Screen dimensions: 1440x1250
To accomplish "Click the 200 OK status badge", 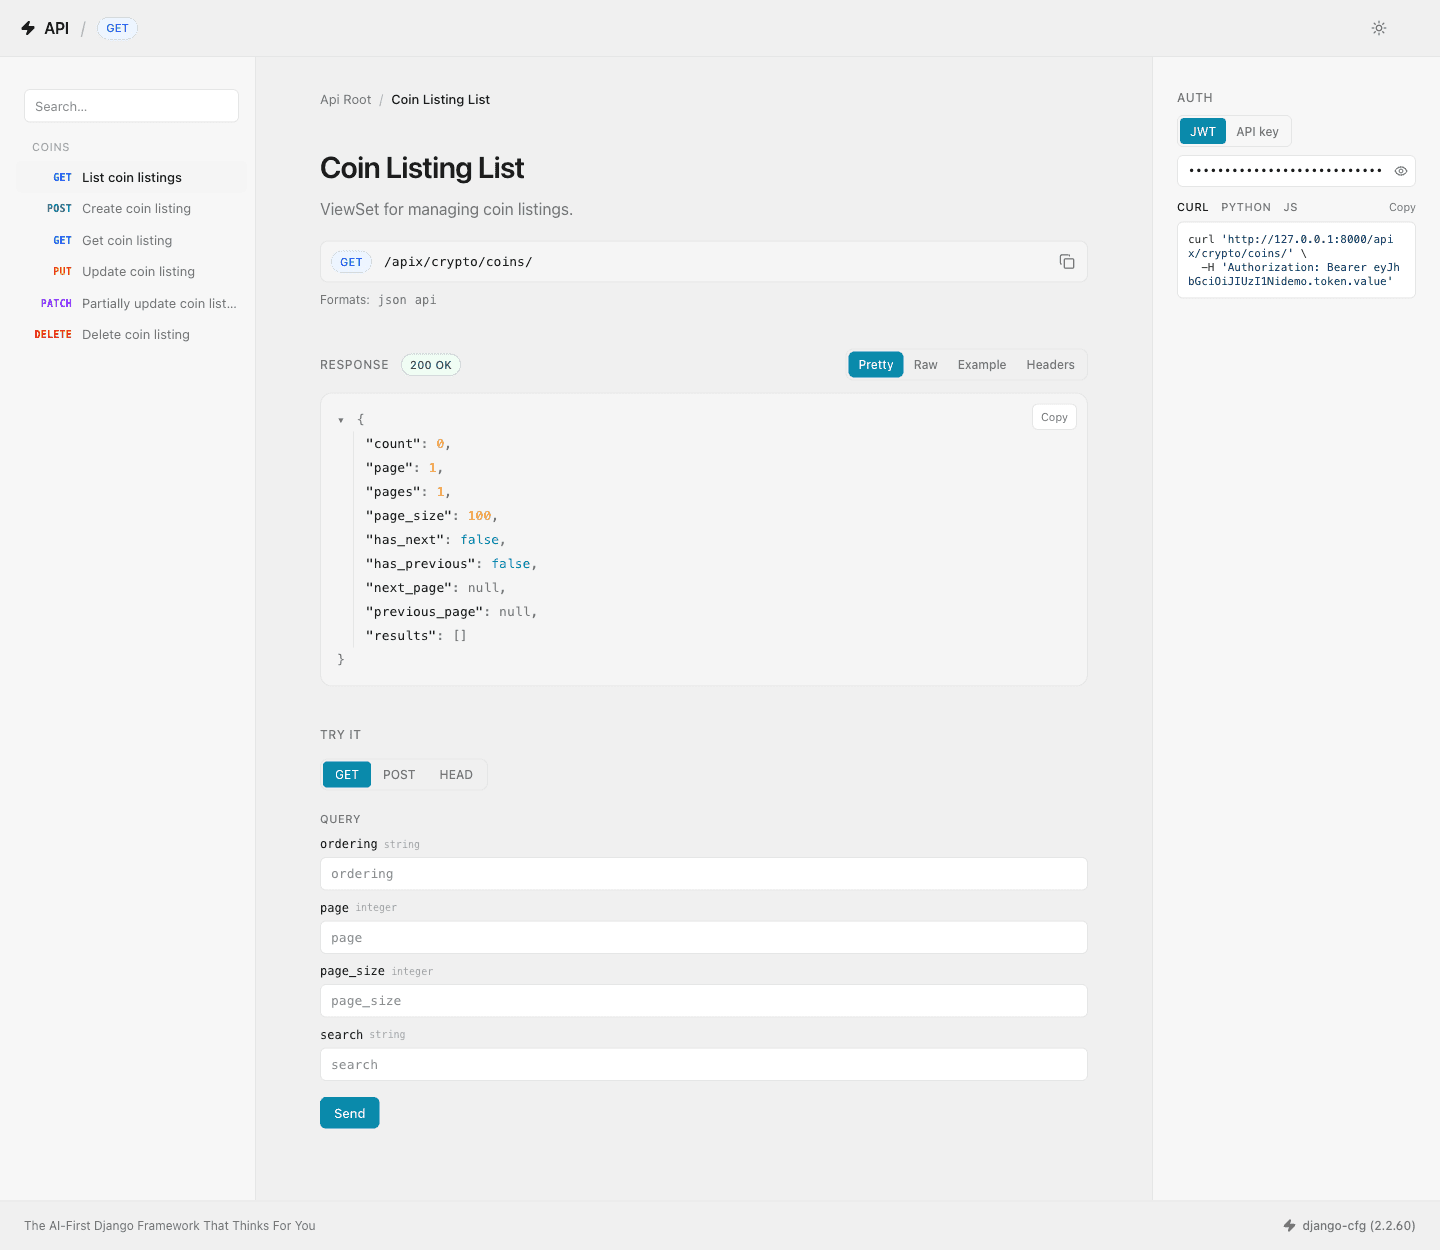I will coord(431,365).
